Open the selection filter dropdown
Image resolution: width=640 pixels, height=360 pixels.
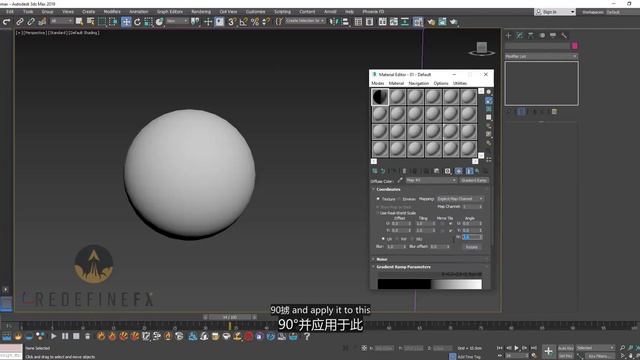(61, 21)
